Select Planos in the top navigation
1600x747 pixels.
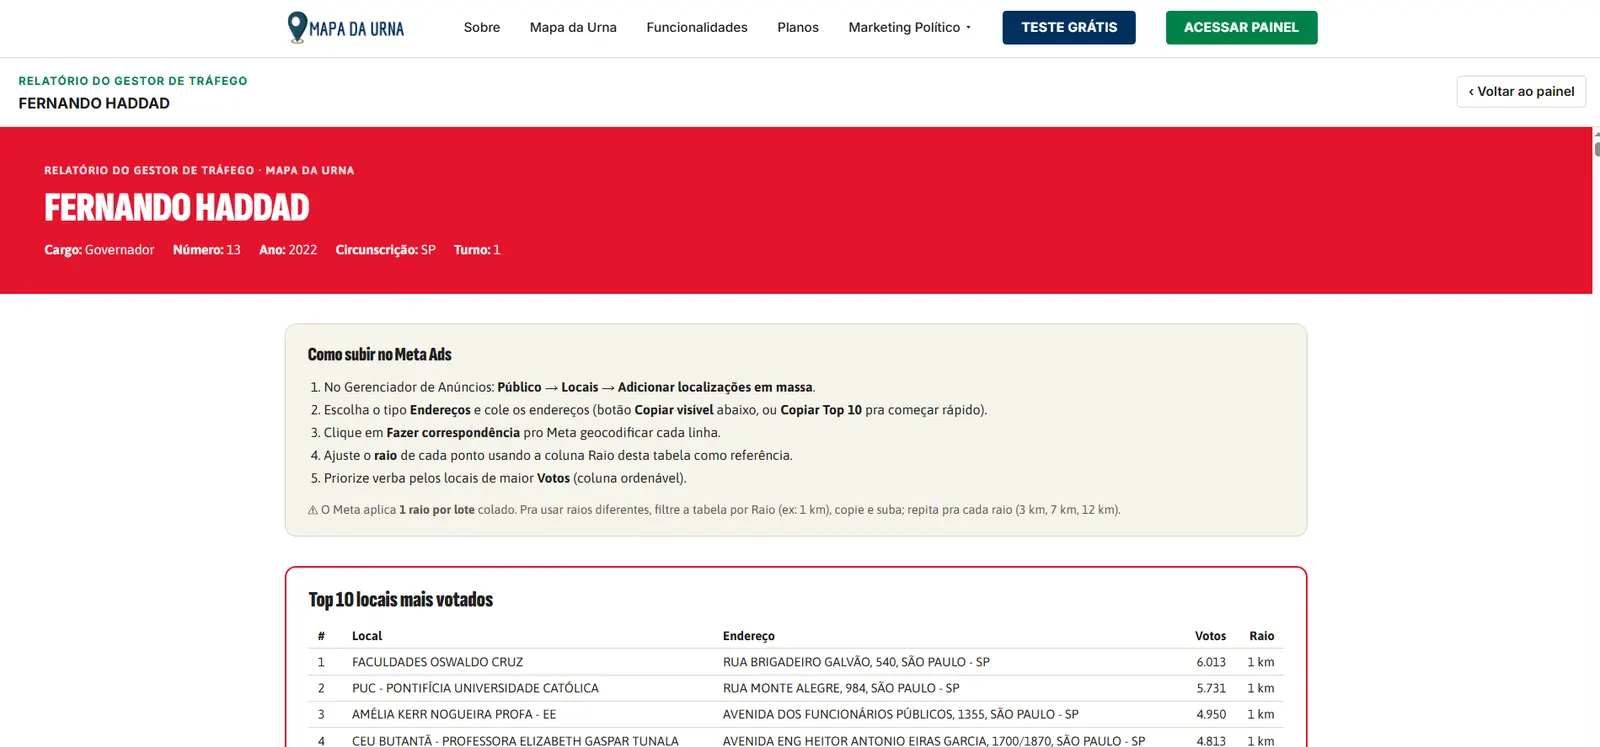tap(798, 27)
